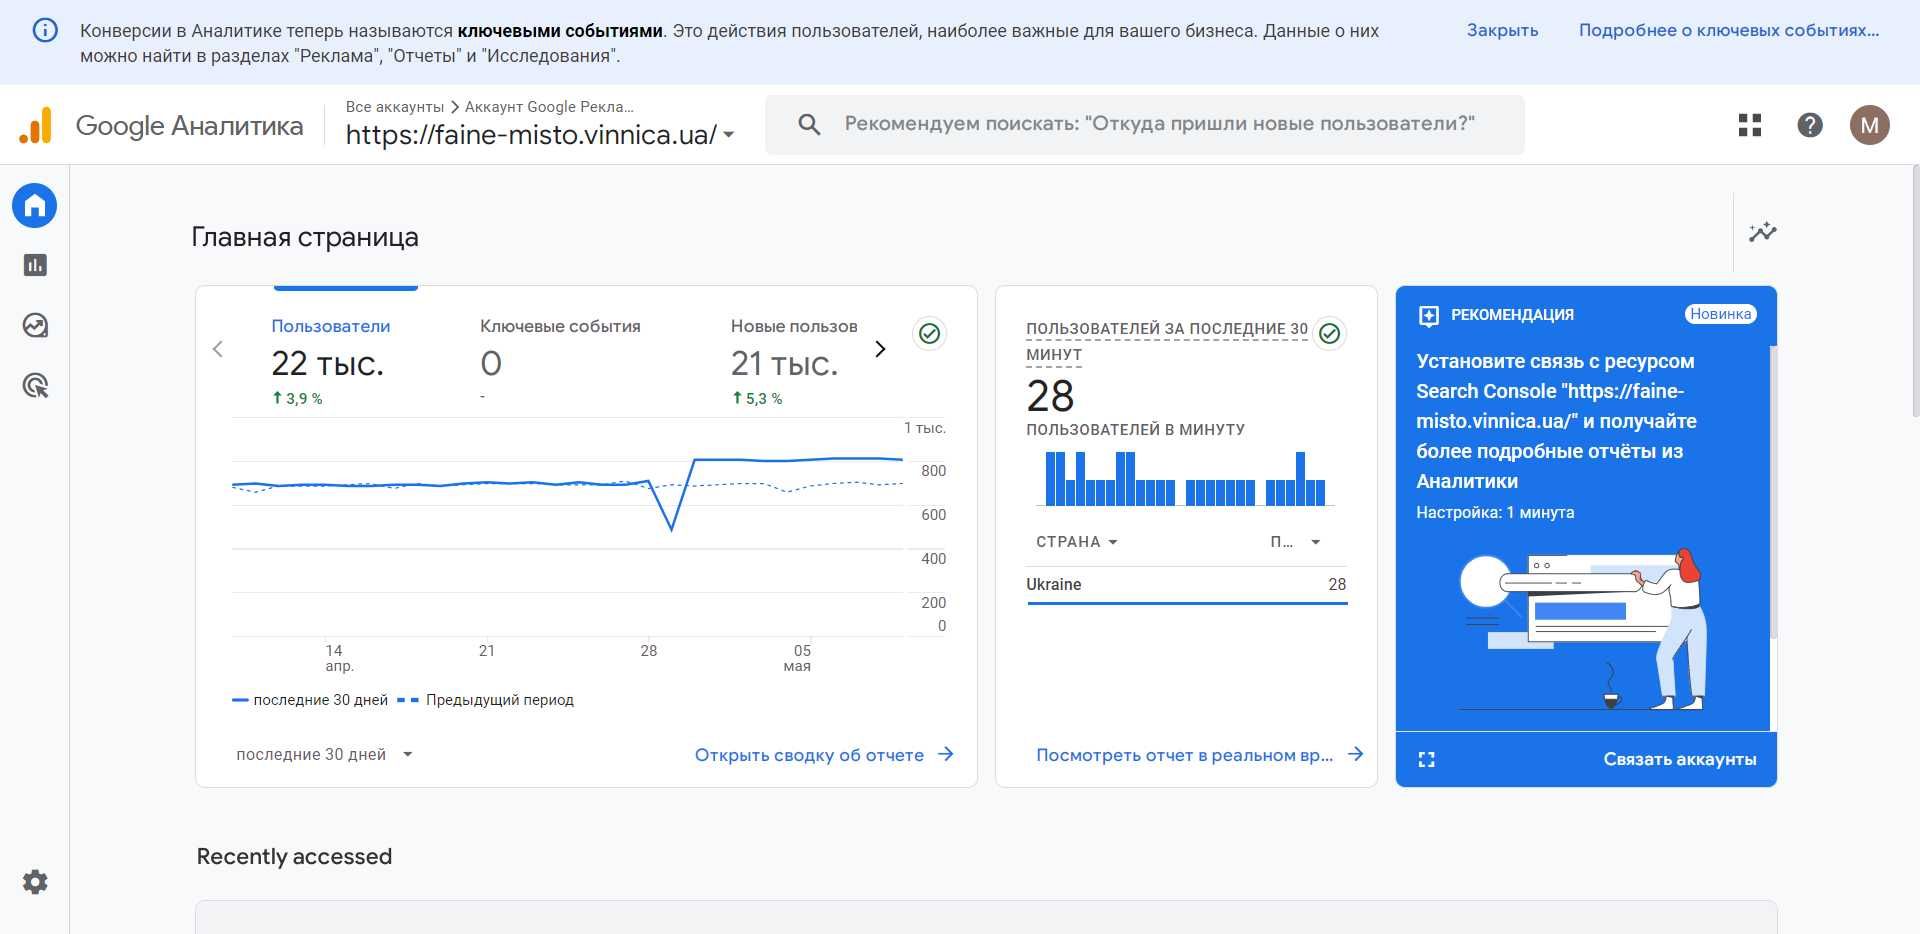Click the Настройка: 1 минута text
Viewport: 1920px width, 934px height.
coord(1495,512)
